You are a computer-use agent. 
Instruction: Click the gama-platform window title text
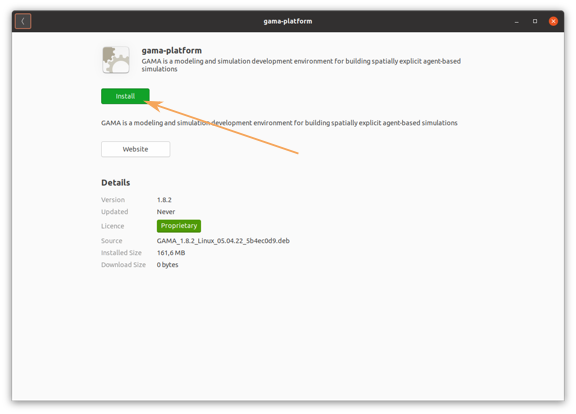click(x=288, y=21)
